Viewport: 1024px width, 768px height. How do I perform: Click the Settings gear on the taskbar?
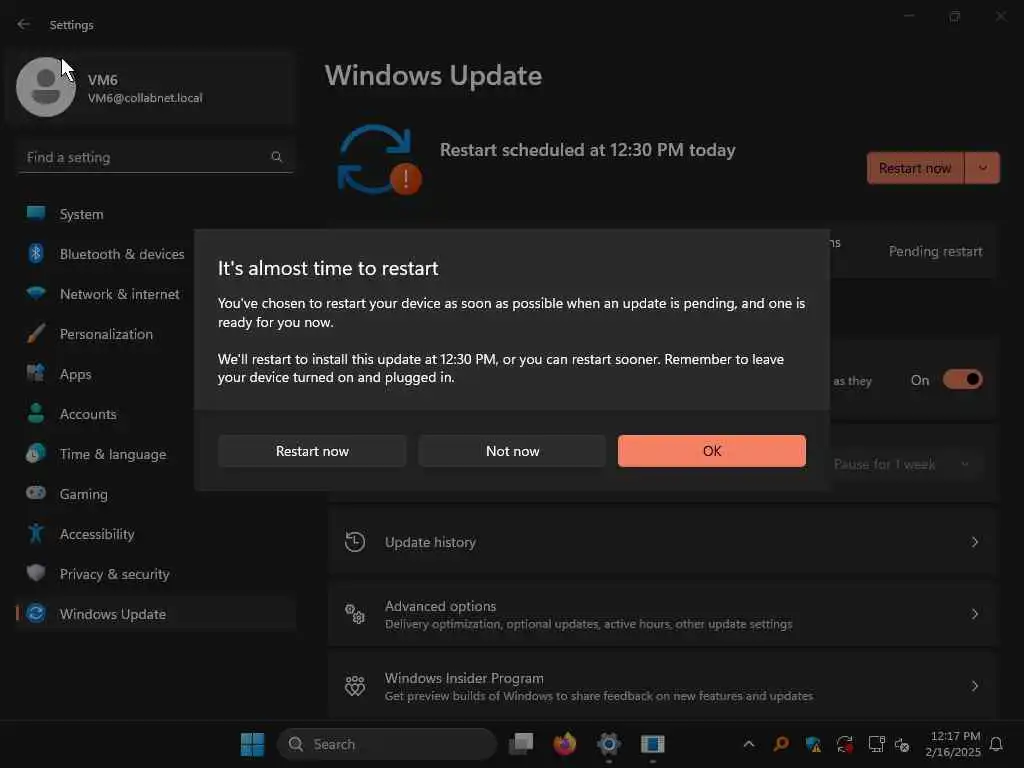609,744
